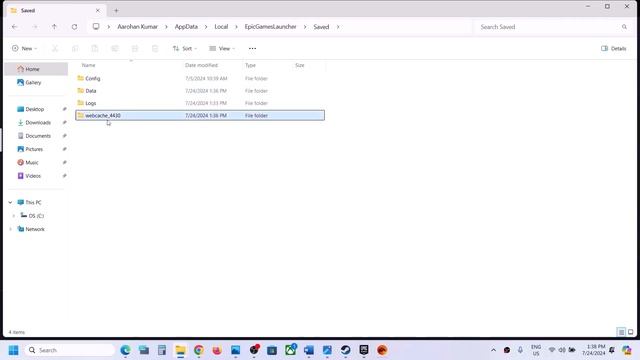Click the PC icon in address bar
The height and width of the screenshot is (360, 640).
click(96, 27)
